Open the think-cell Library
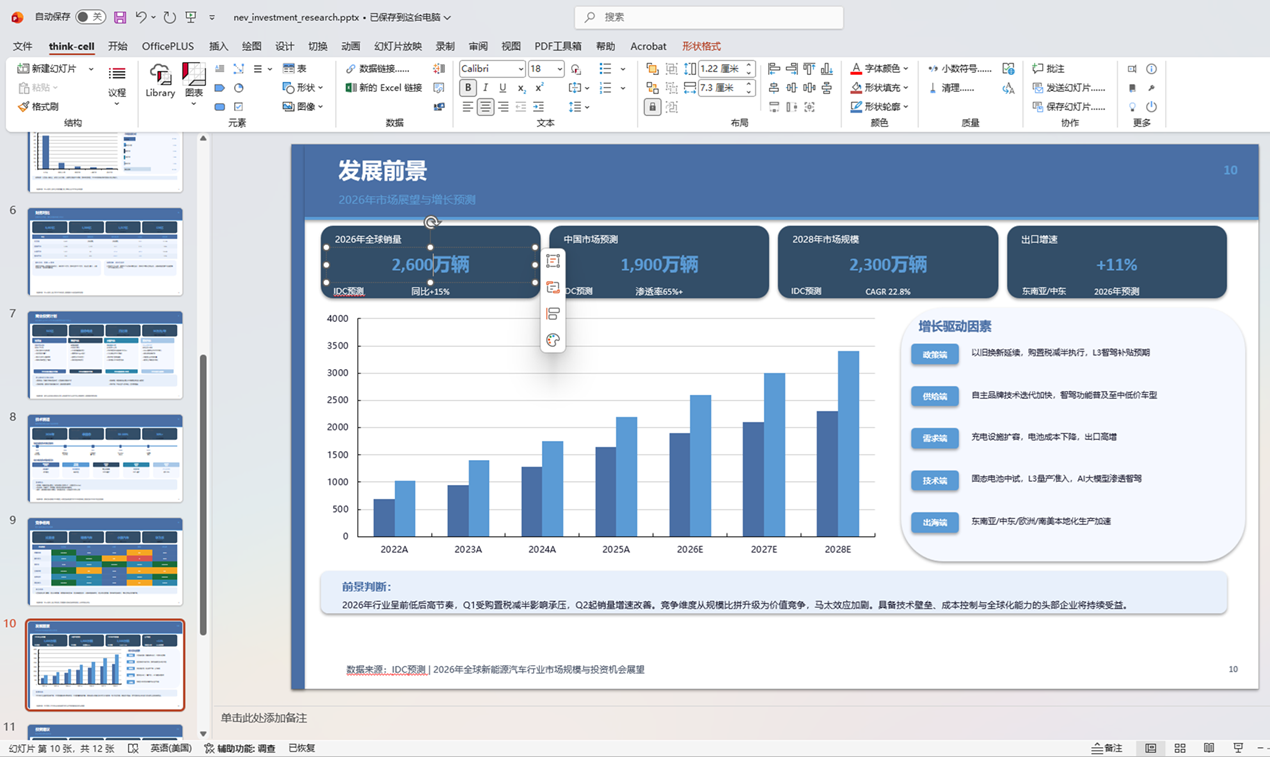Screen dimensions: 1270x757 [x=160, y=80]
